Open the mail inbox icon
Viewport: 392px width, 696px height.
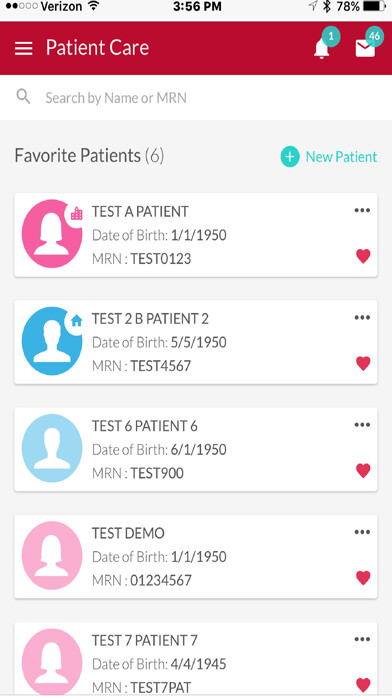(365, 48)
